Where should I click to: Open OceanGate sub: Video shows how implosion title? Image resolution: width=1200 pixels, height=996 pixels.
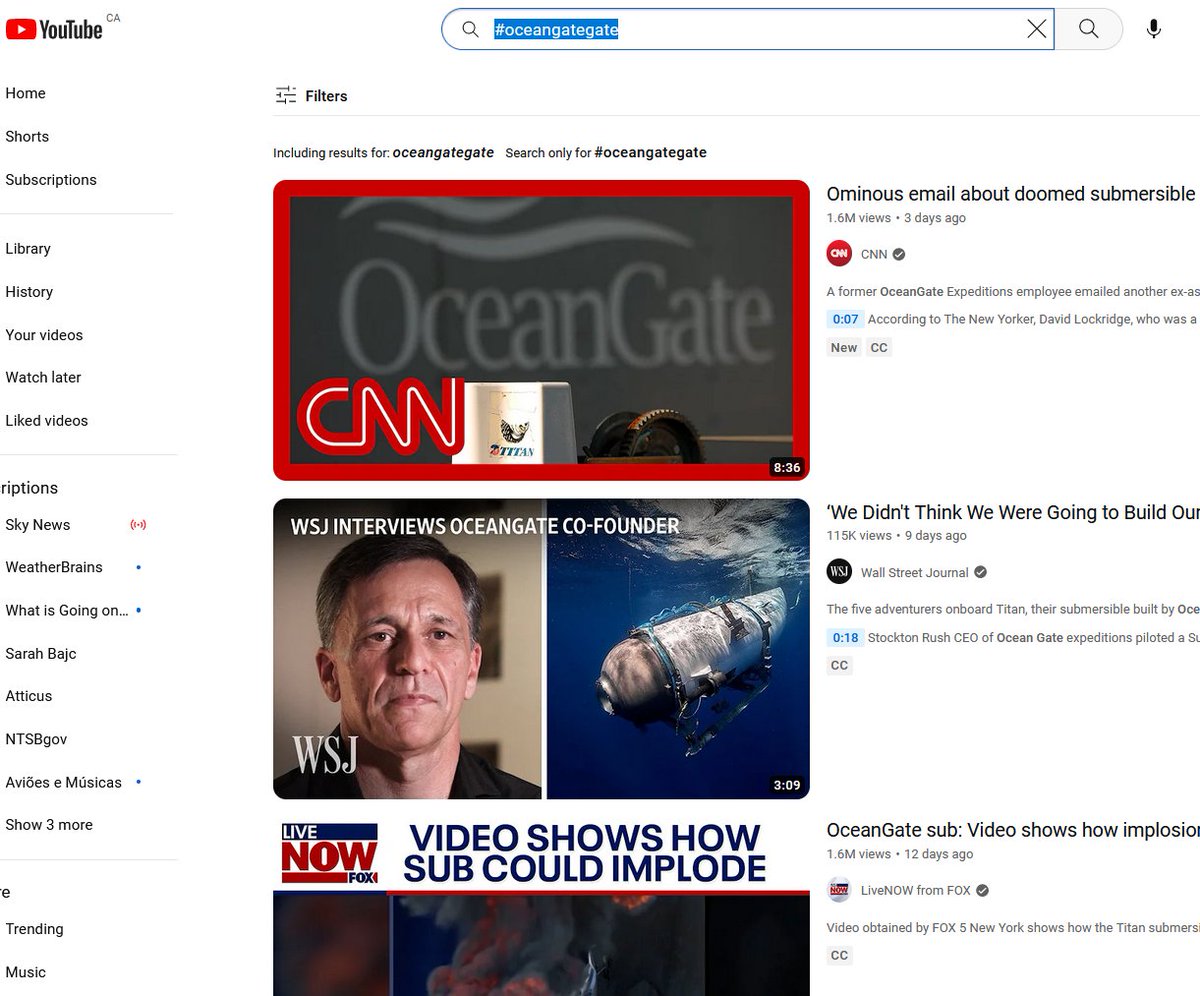tap(1013, 830)
